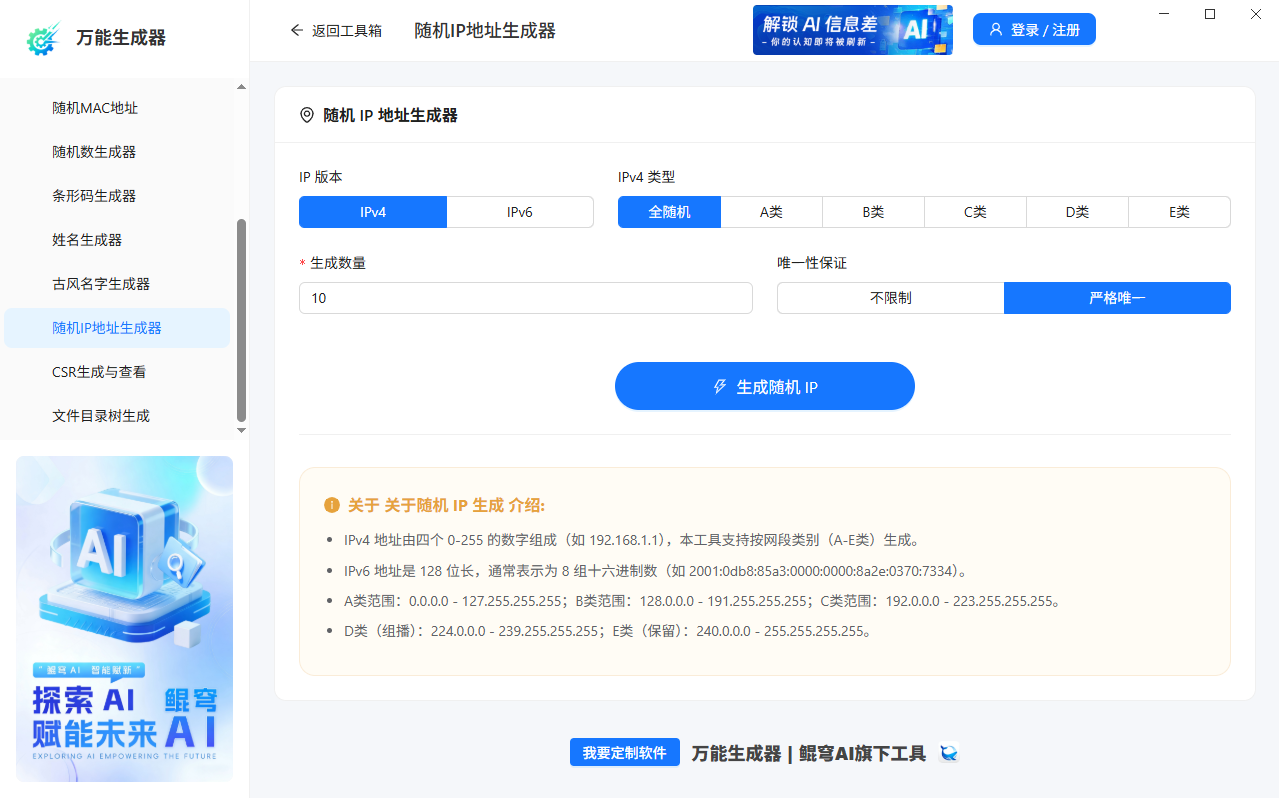Click the back arrow beside 返回工具箱

pos(296,30)
